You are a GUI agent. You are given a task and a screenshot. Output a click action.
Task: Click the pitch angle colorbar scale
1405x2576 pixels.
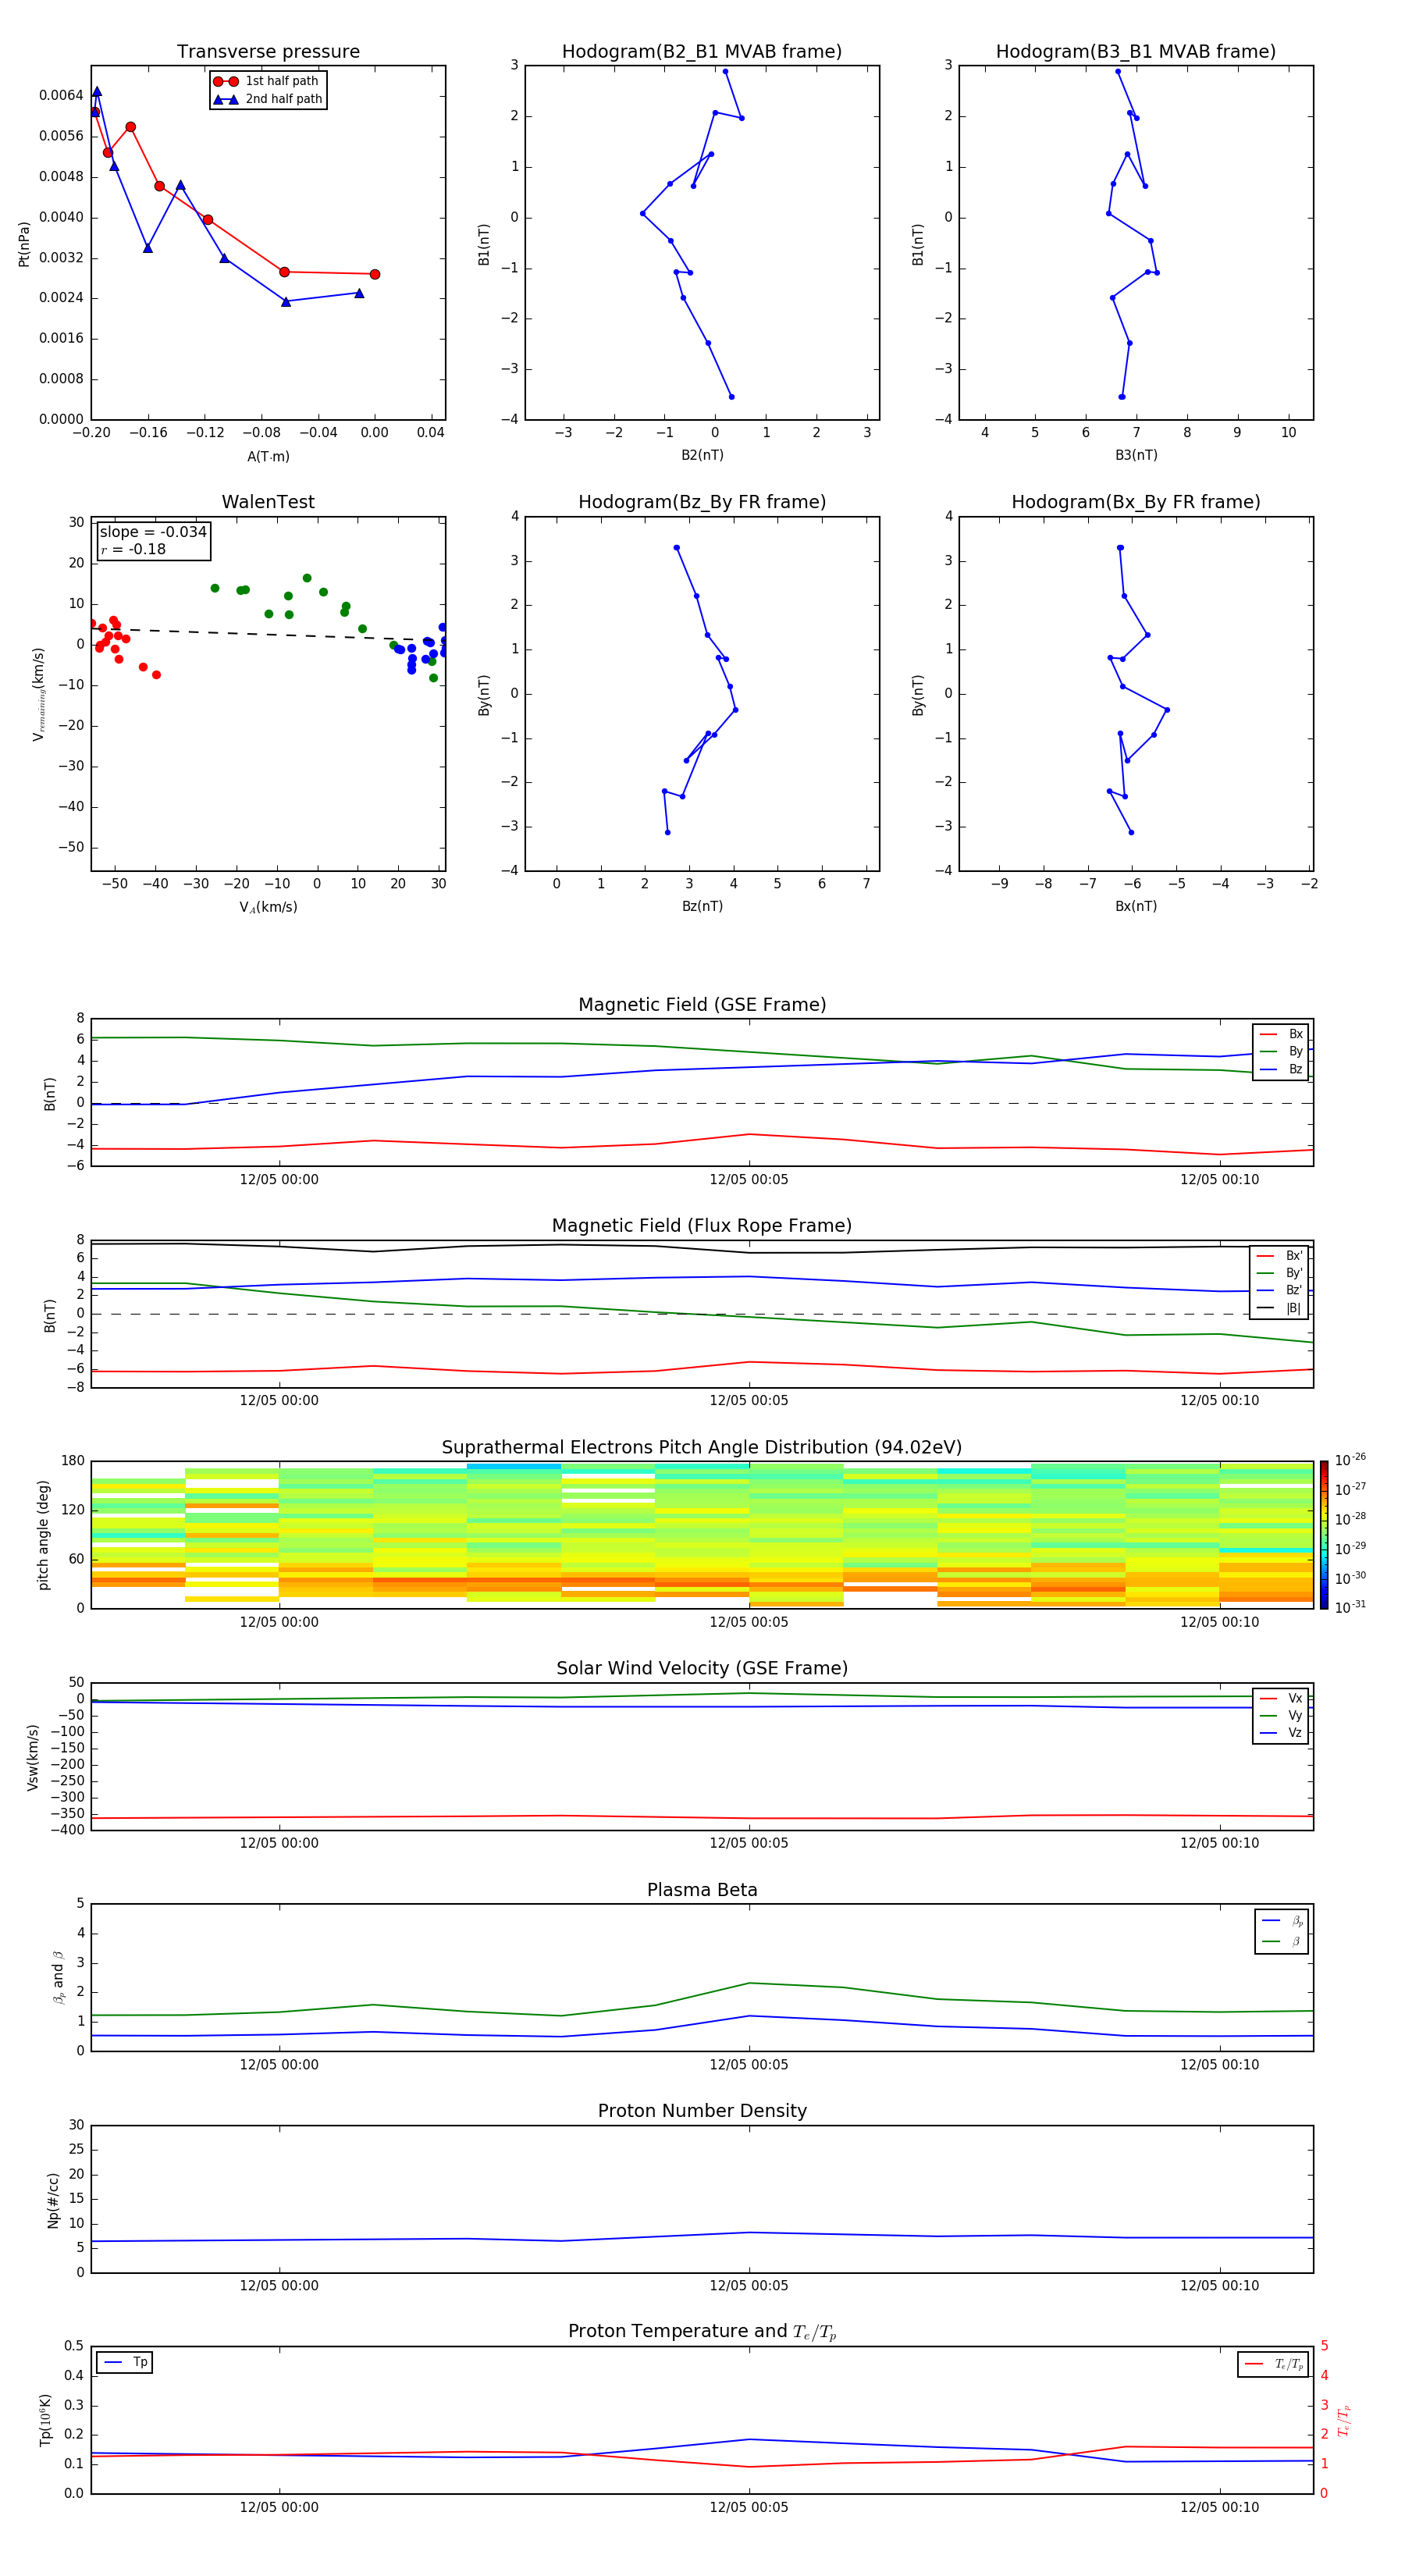[1323, 1535]
